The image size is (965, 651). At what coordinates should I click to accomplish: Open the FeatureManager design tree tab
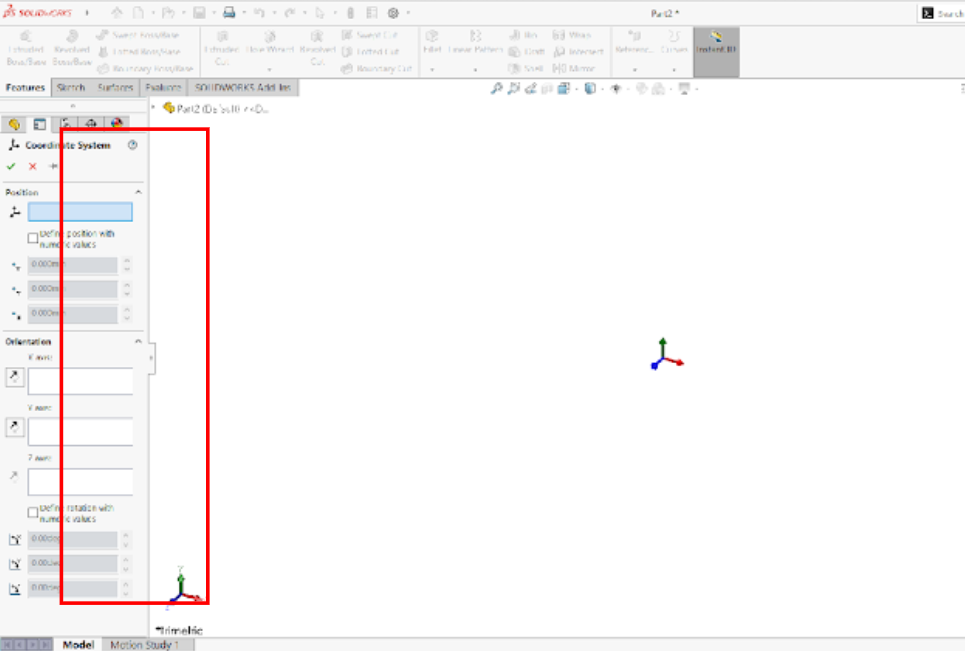coord(15,124)
